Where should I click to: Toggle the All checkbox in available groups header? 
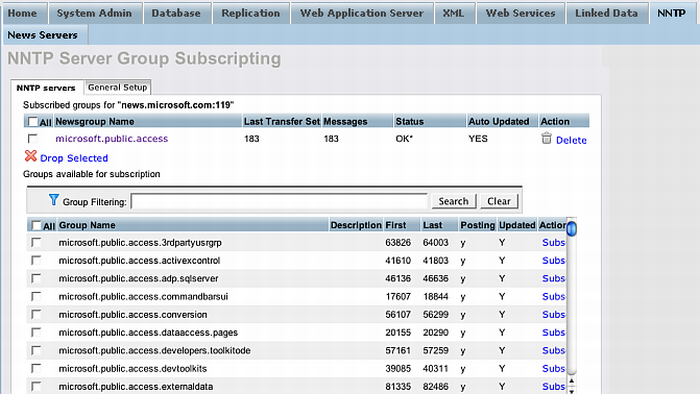point(36,225)
